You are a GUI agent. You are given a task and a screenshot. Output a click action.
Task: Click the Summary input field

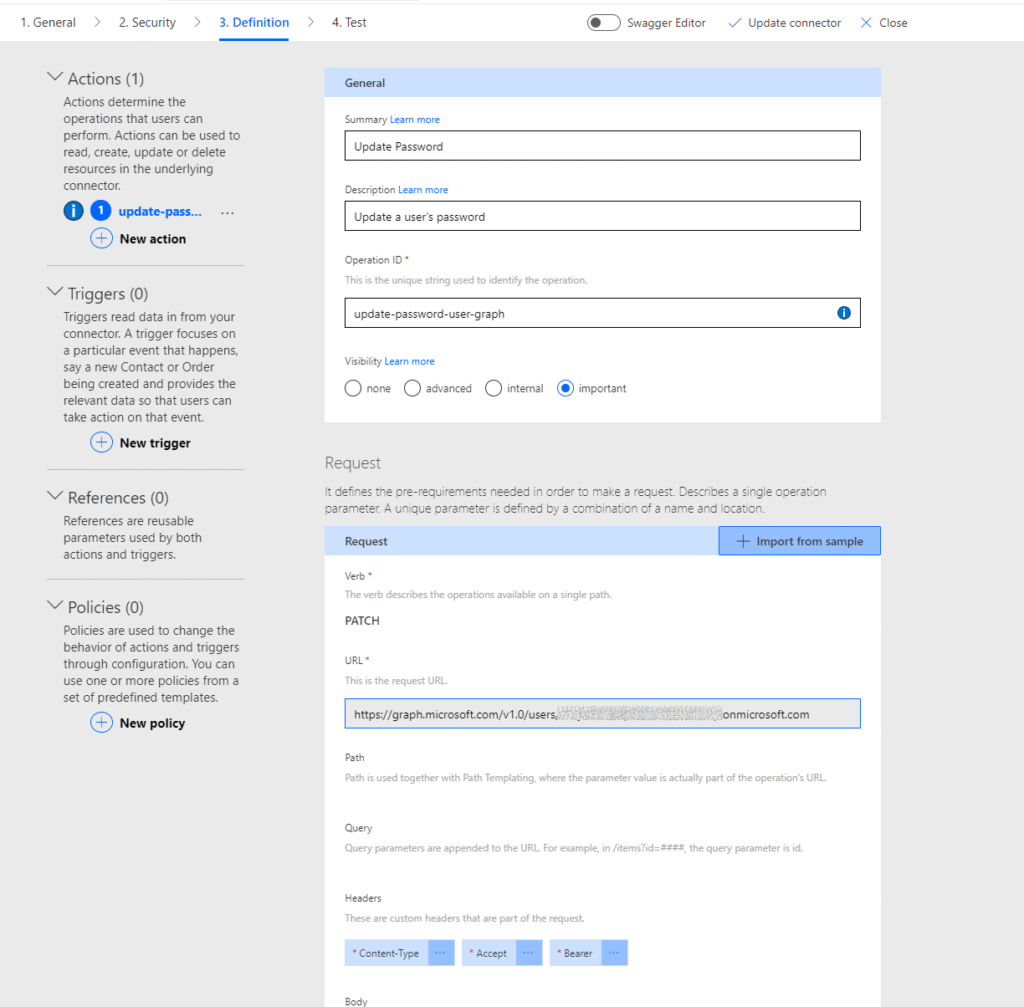point(602,146)
